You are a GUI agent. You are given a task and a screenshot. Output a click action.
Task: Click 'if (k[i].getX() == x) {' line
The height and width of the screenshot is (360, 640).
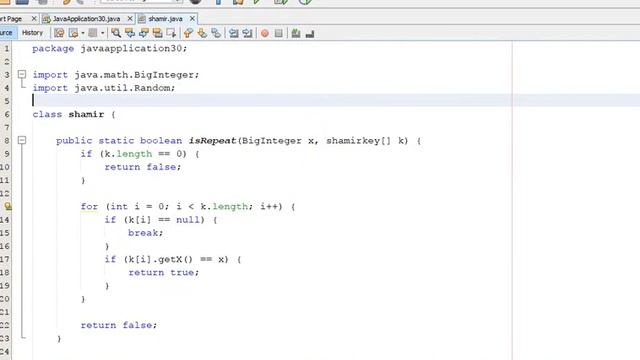point(173,259)
